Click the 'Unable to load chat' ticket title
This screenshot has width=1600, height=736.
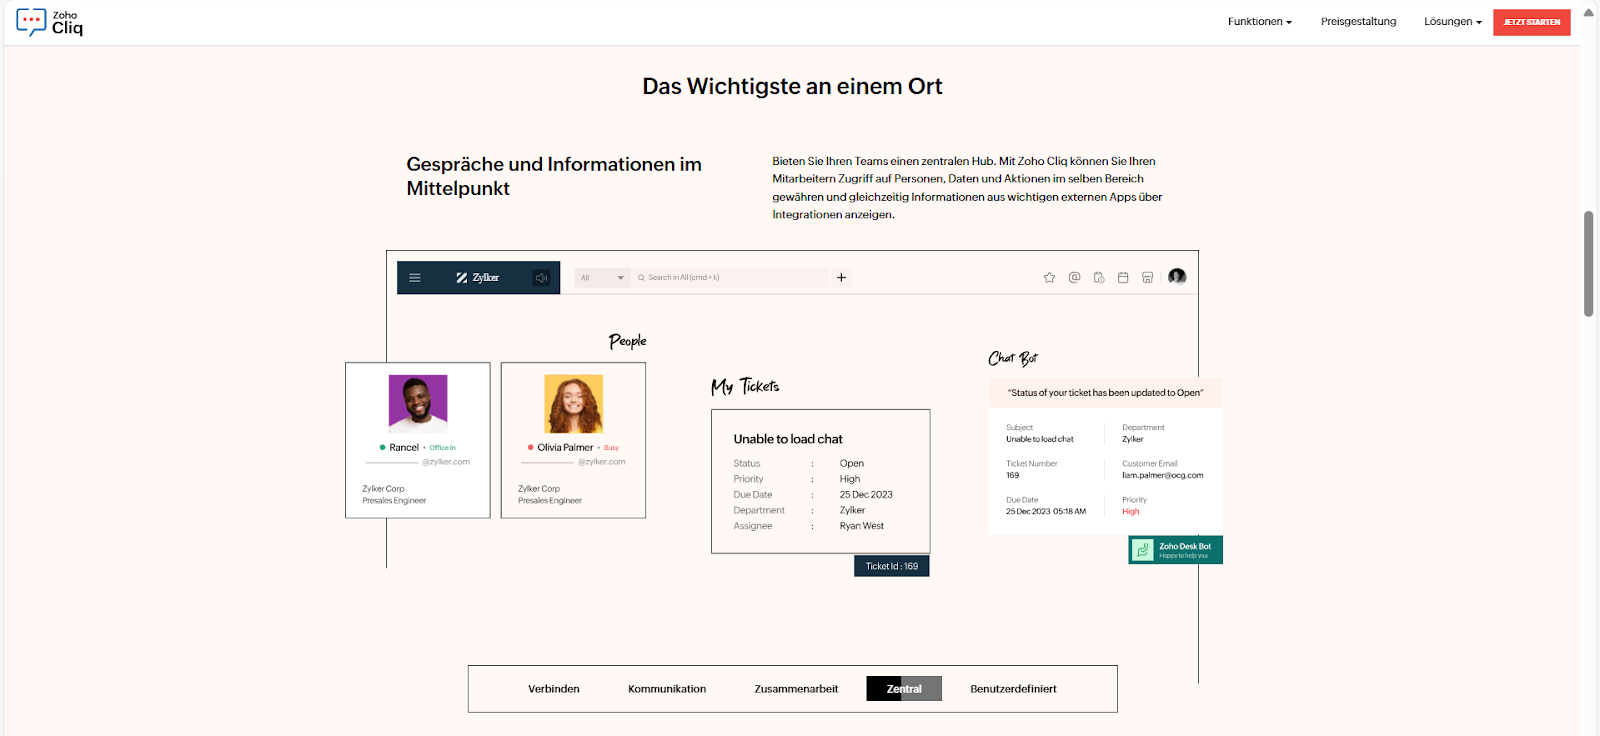point(788,439)
